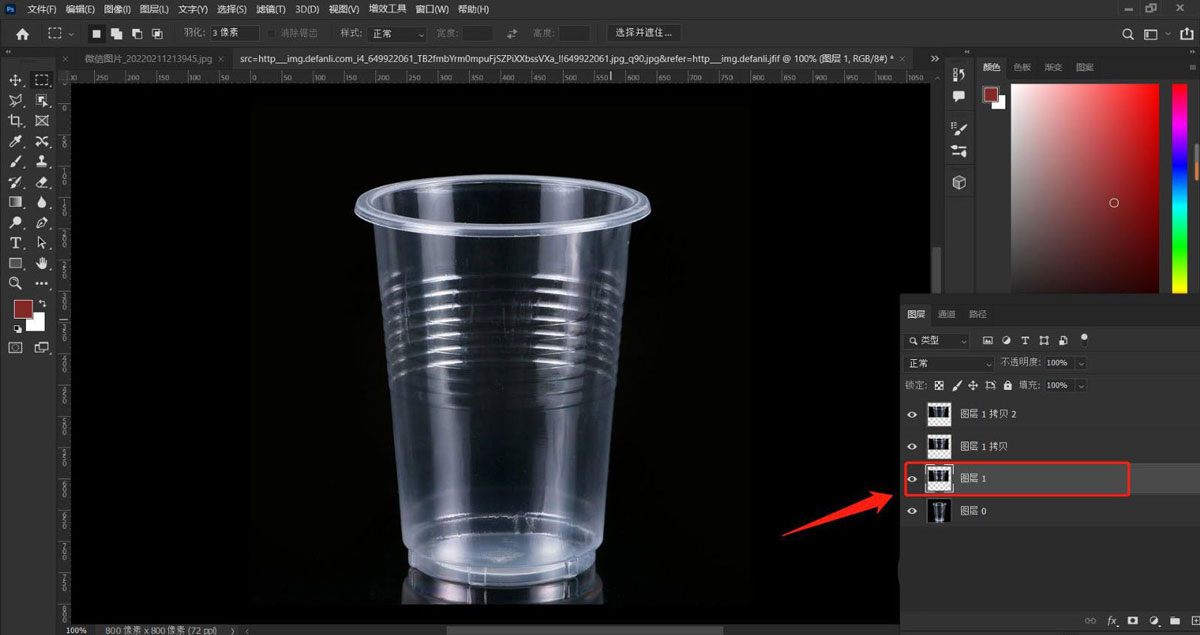The width and height of the screenshot is (1200, 635).
Task: Choose Subtract from Selection mode
Action: click(137, 34)
